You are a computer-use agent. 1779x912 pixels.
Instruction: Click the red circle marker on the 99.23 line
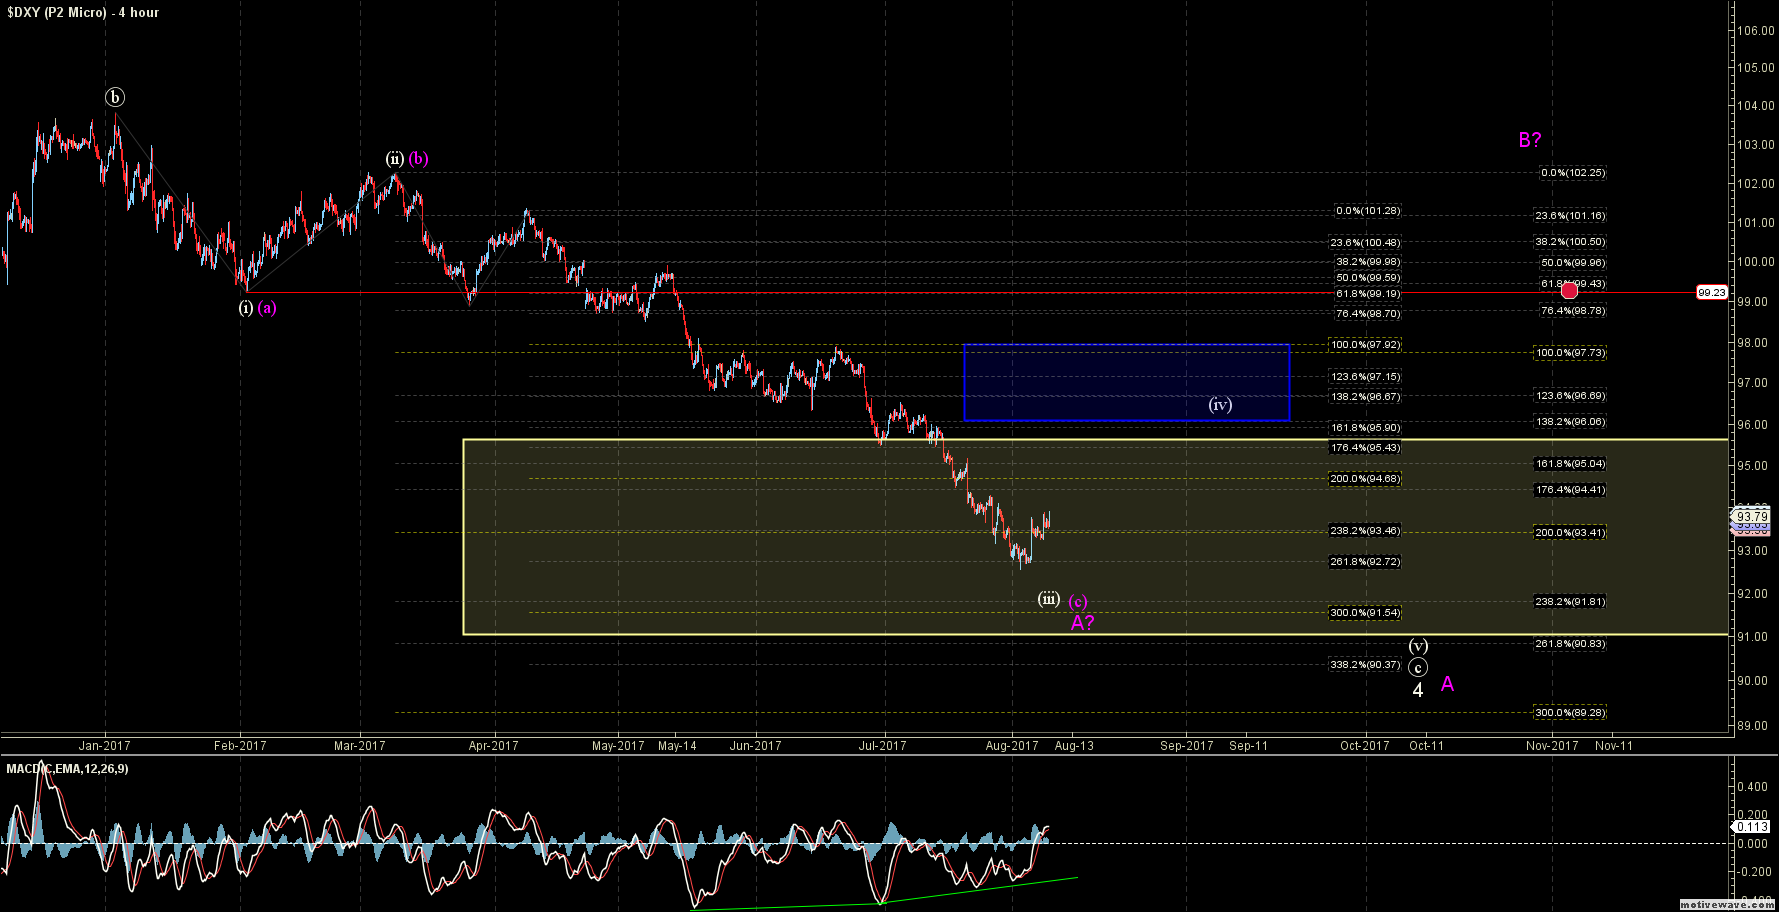[x=1569, y=290]
